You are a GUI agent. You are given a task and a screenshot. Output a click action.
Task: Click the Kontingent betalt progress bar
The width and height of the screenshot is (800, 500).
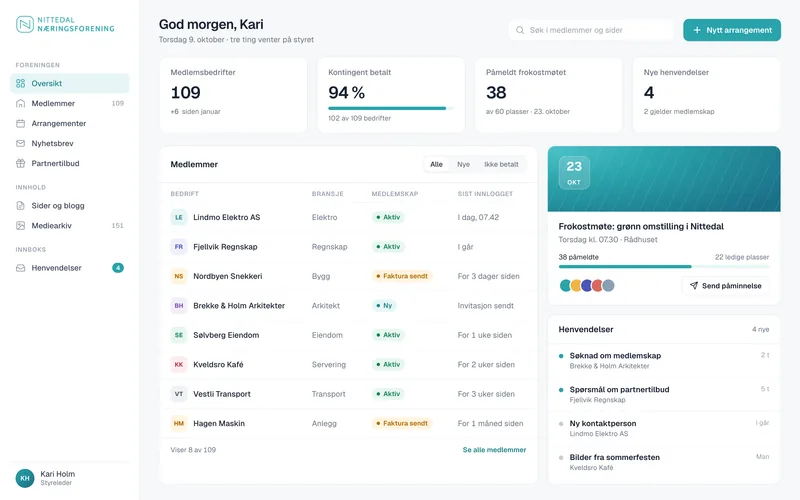(390, 108)
